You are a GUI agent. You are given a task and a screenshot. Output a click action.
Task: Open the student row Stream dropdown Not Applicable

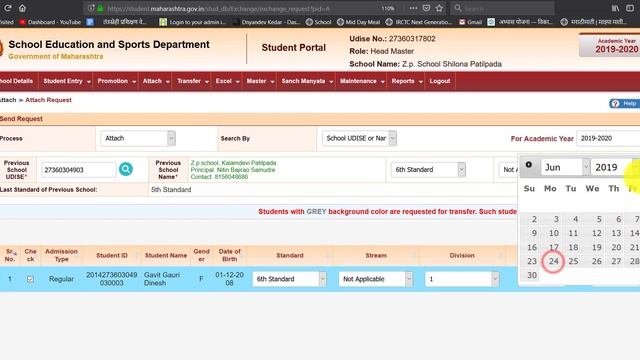point(376,279)
